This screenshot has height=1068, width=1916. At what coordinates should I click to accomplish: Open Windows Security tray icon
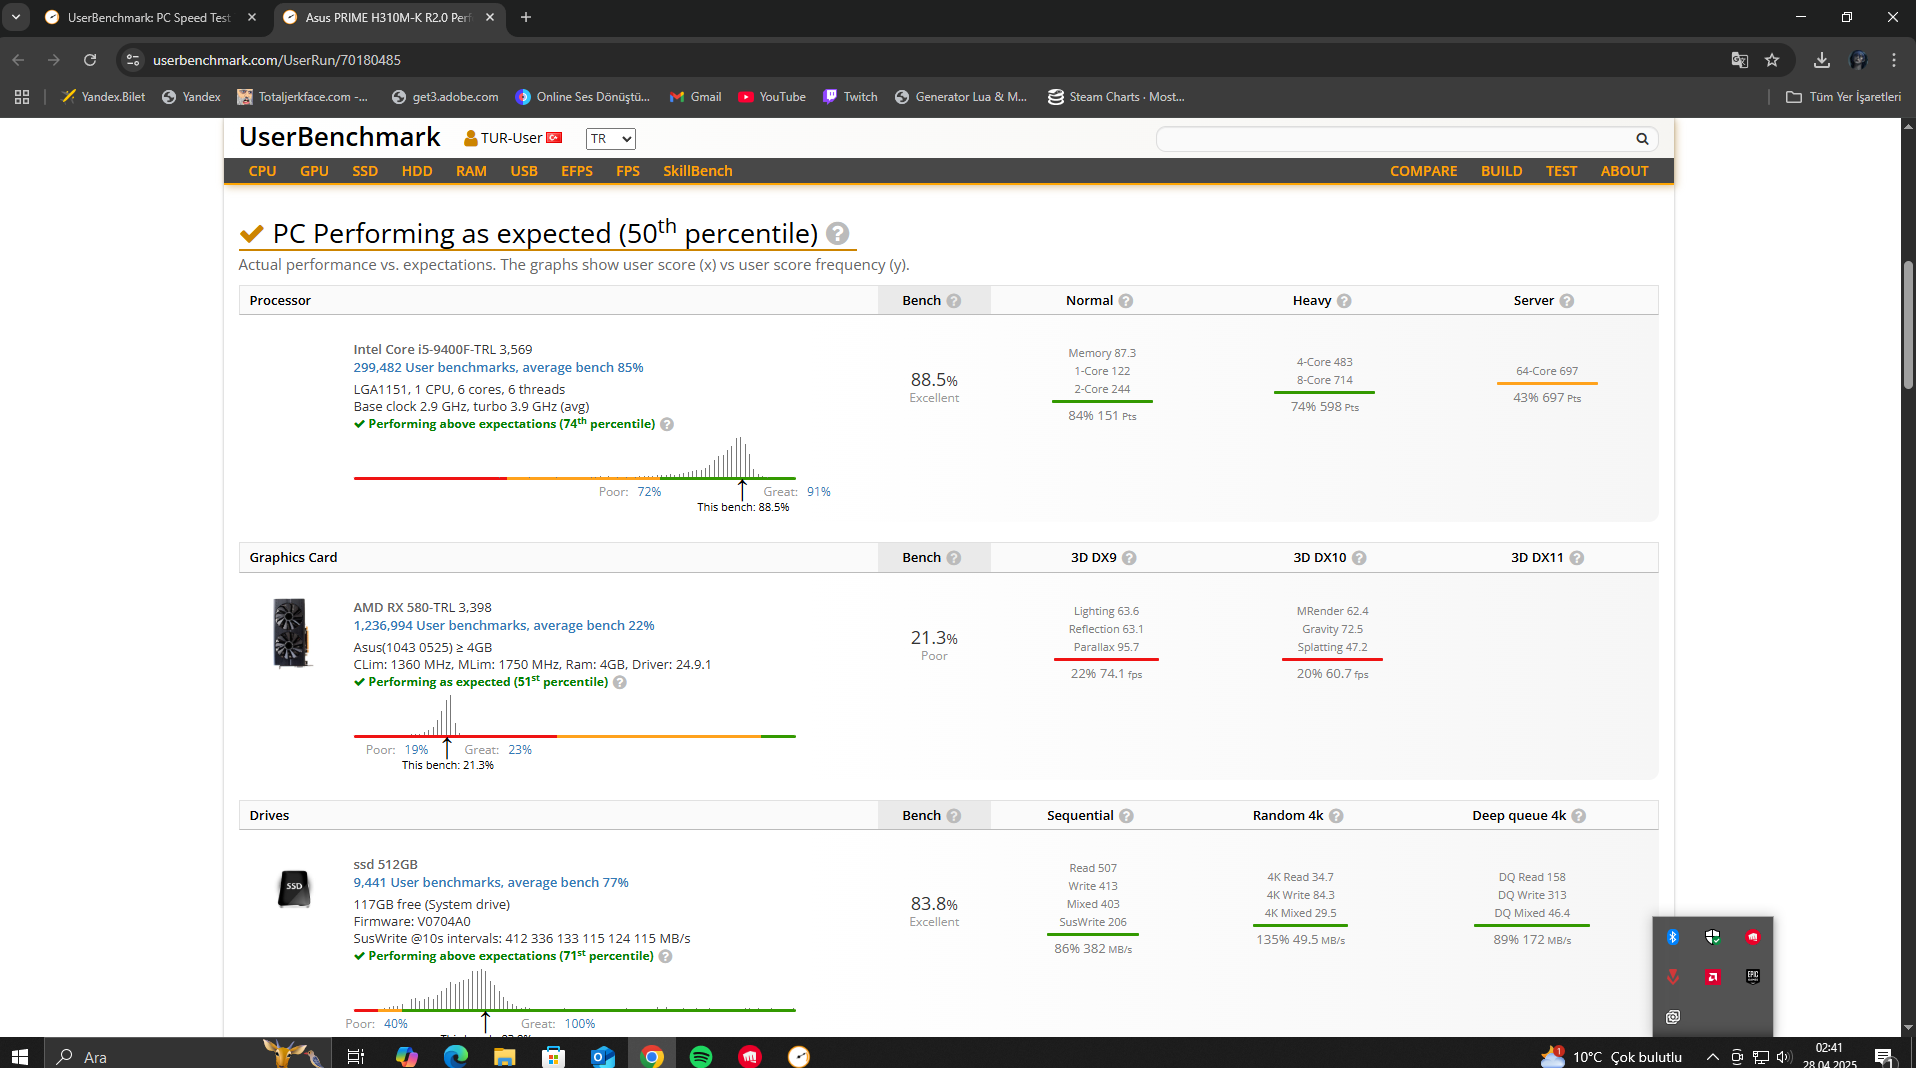click(1713, 938)
